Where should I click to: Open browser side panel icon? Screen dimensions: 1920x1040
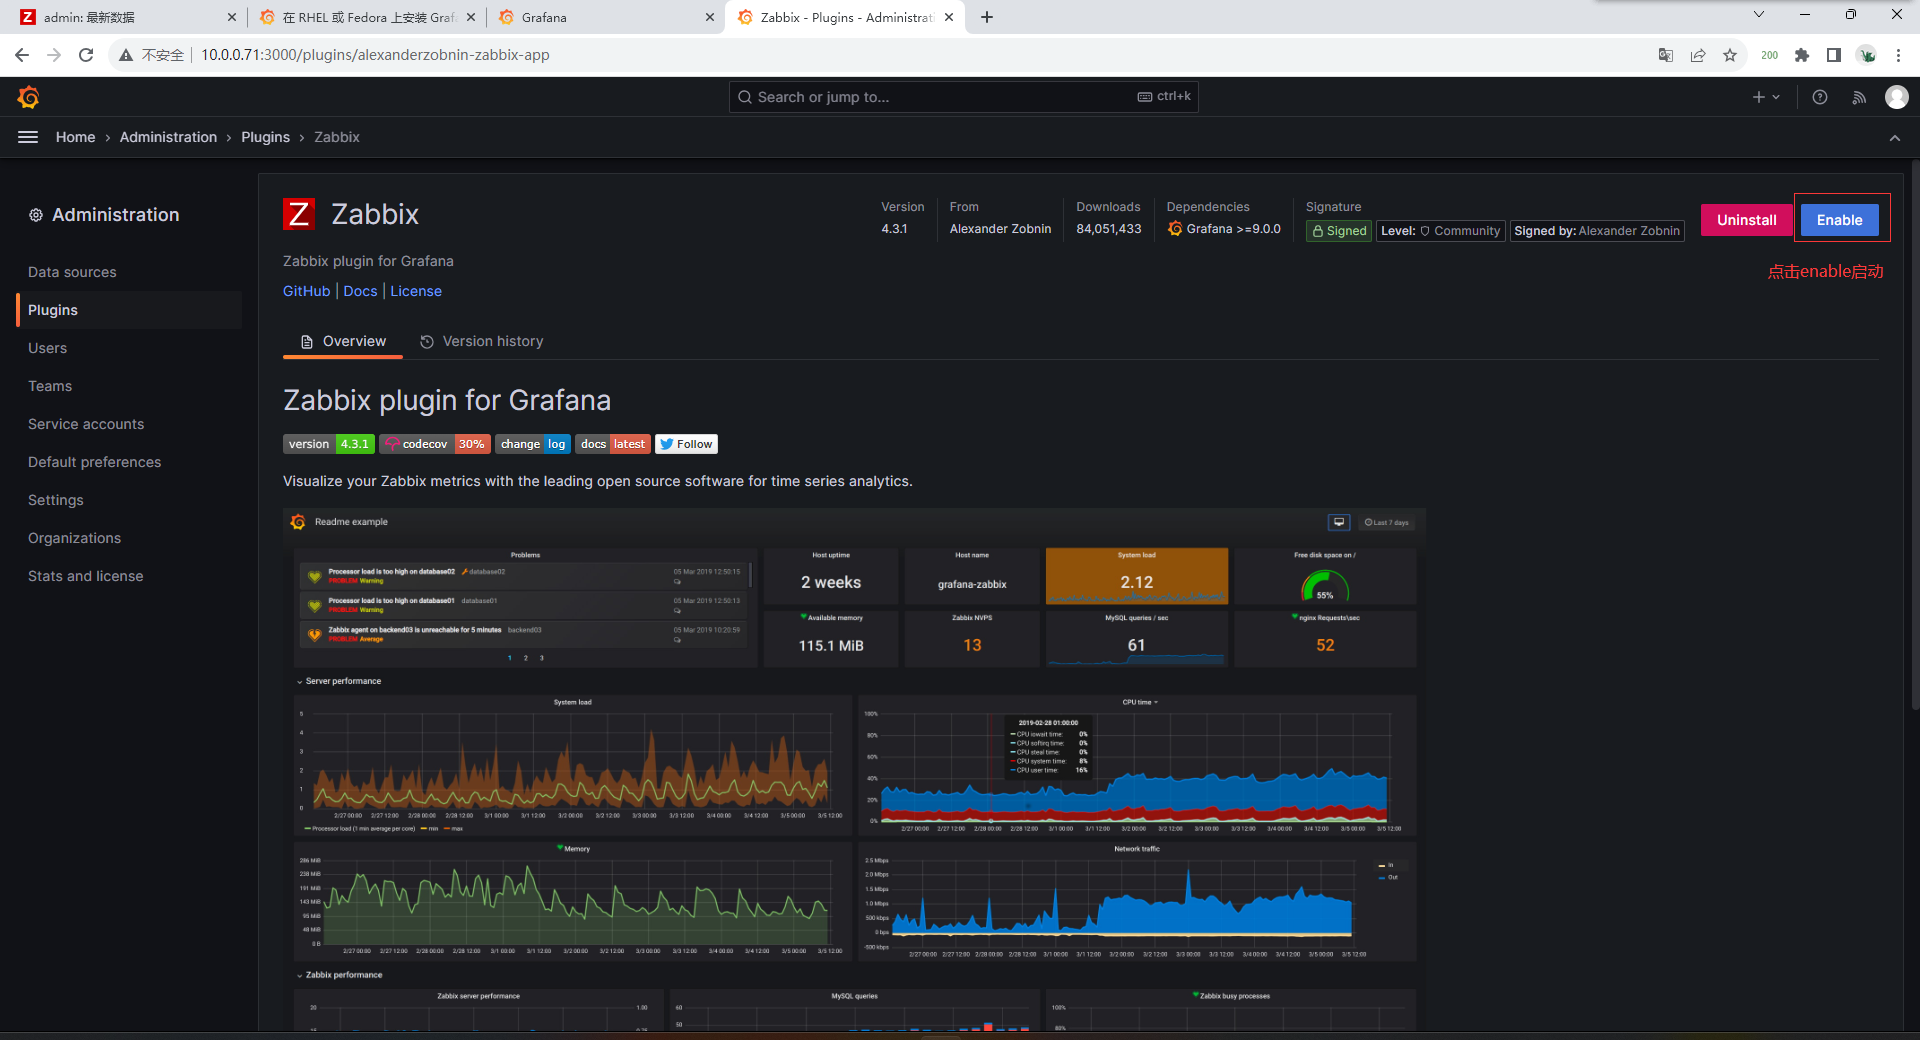[x=1834, y=55]
